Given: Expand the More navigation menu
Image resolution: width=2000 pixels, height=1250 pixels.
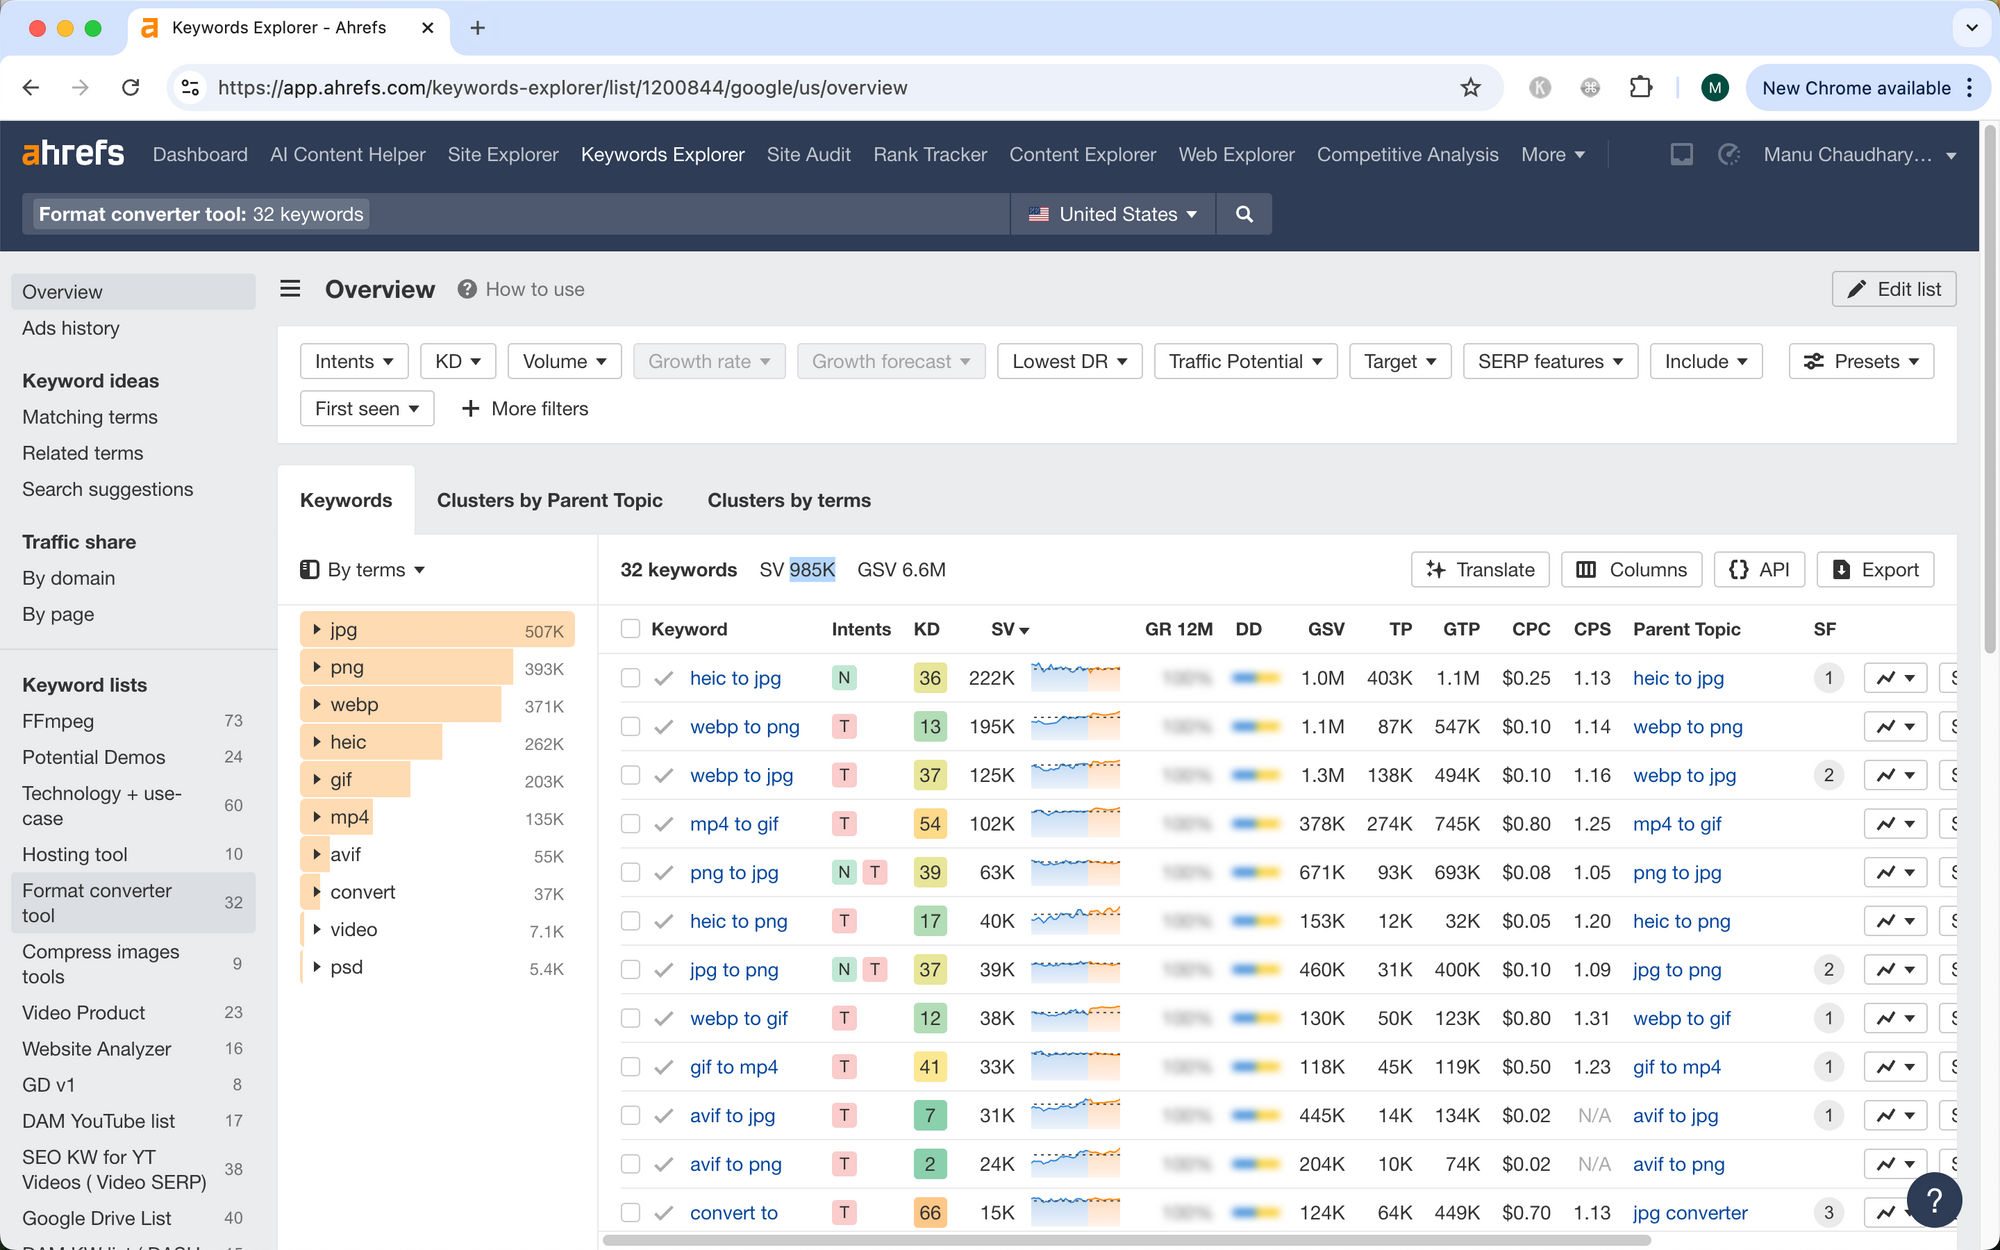Looking at the screenshot, I should (1553, 154).
